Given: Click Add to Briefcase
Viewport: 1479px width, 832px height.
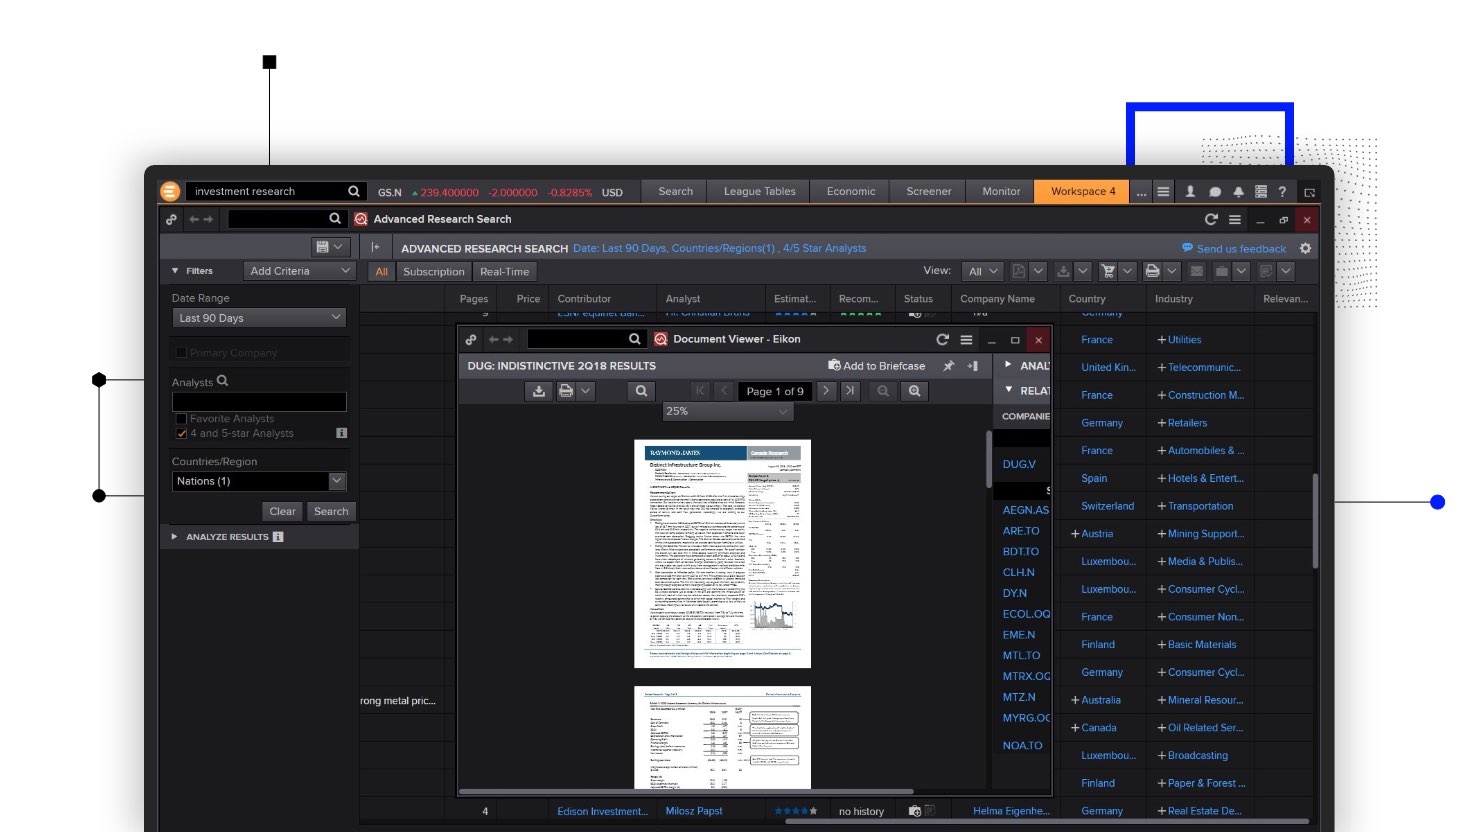Looking at the screenshot, I should click(876, 366).
